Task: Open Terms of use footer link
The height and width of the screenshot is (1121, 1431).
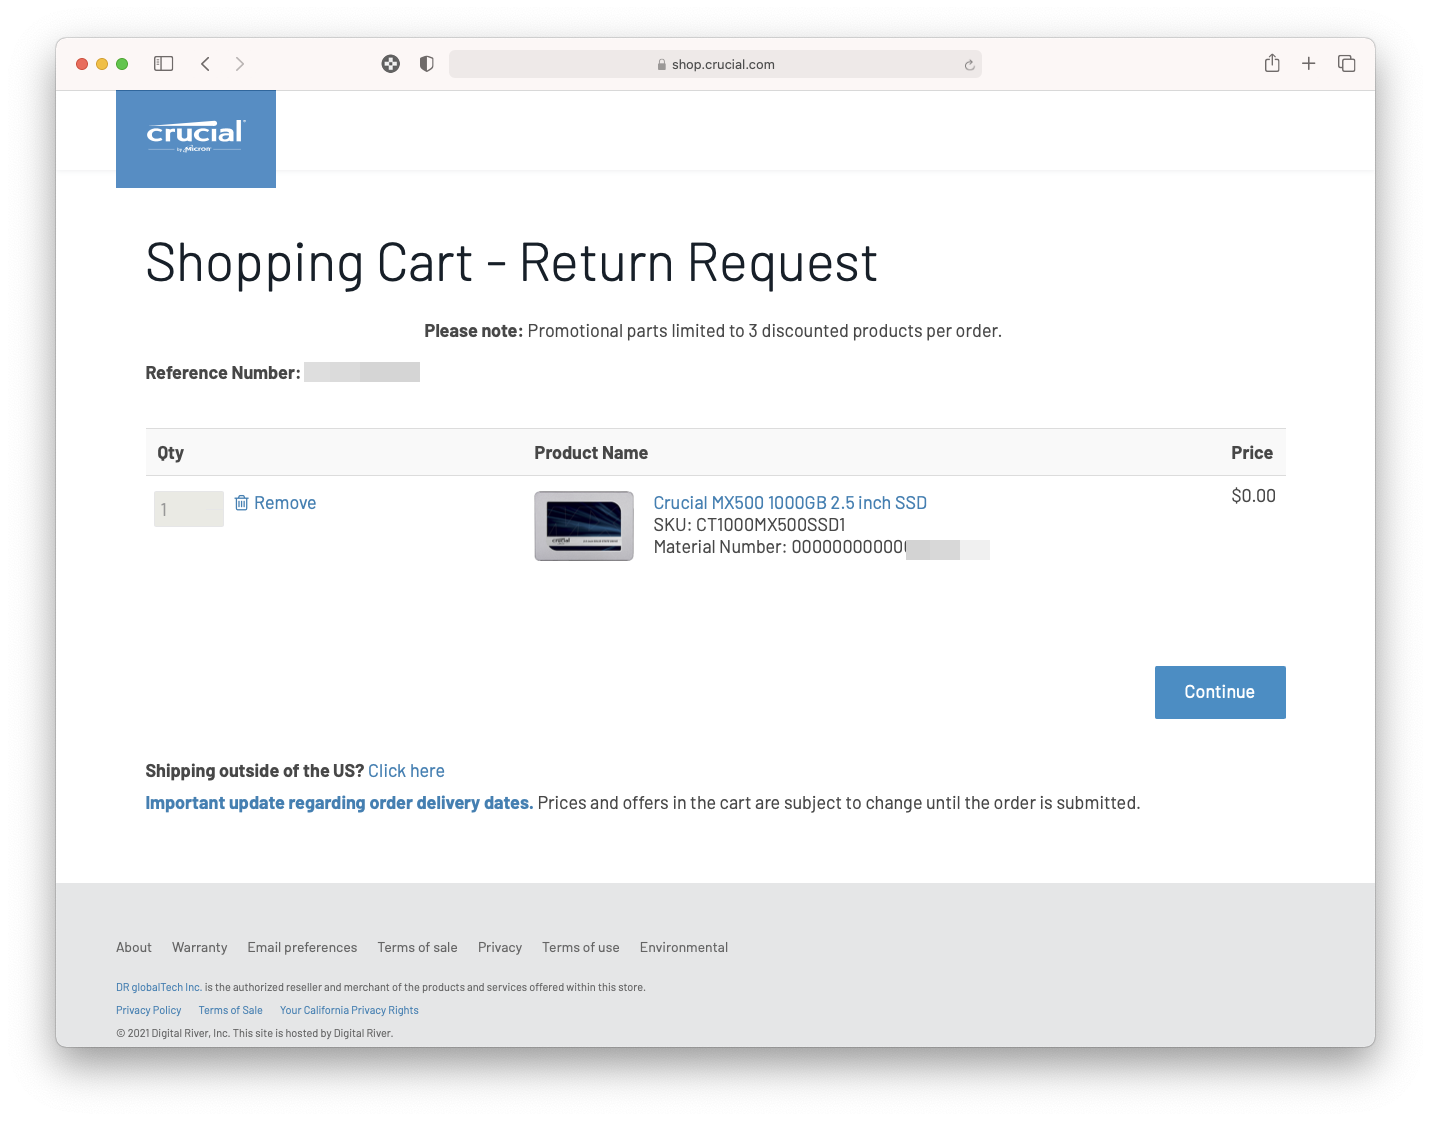Action: (581, 947)
